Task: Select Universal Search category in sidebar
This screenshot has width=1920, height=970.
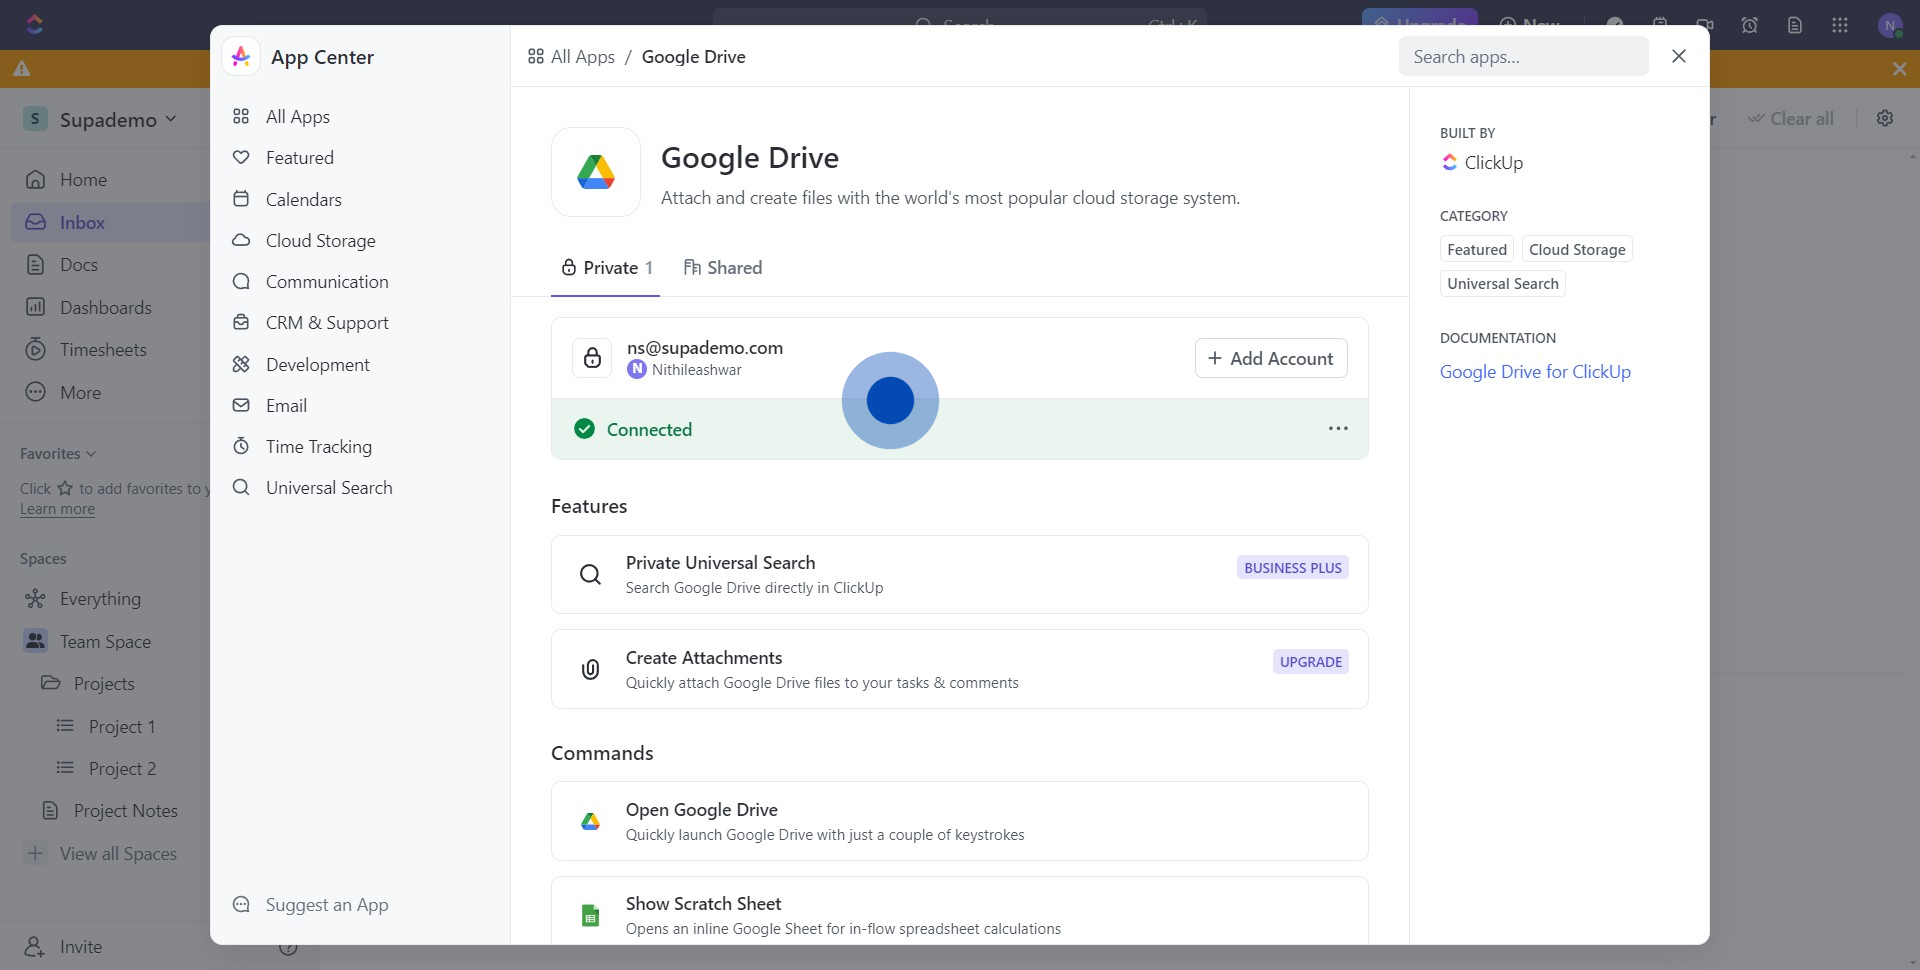Action: tap(329, 488)
